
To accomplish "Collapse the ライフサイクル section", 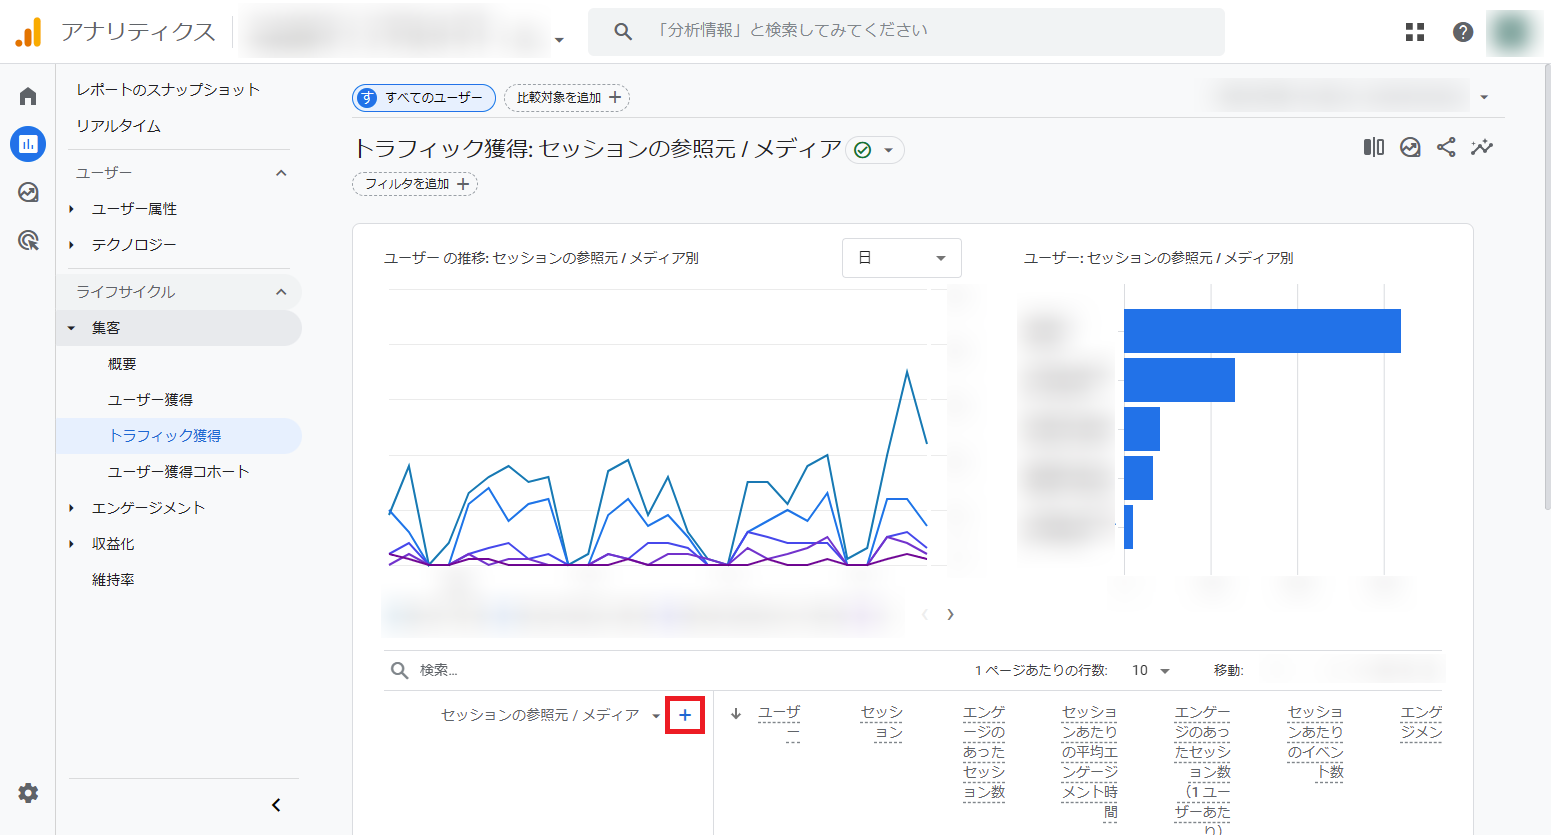I will pos(281,292).
